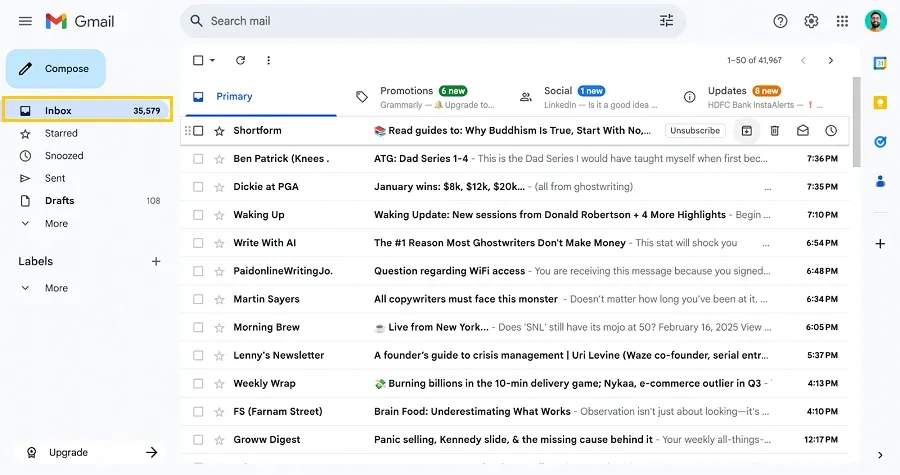This screenshot has width=900, height=475.
Task: Open select-all dropdown arrow
Action: click(x=212, y=60)
